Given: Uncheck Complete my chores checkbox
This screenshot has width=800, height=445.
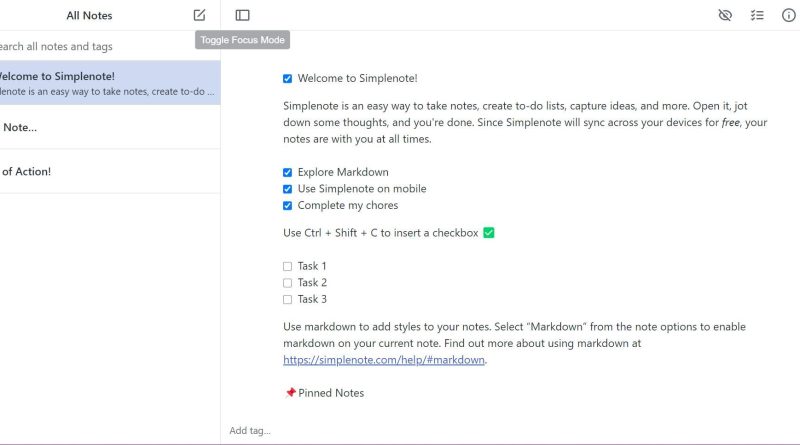Looking at the screenshot, I should tap(288, 206).
